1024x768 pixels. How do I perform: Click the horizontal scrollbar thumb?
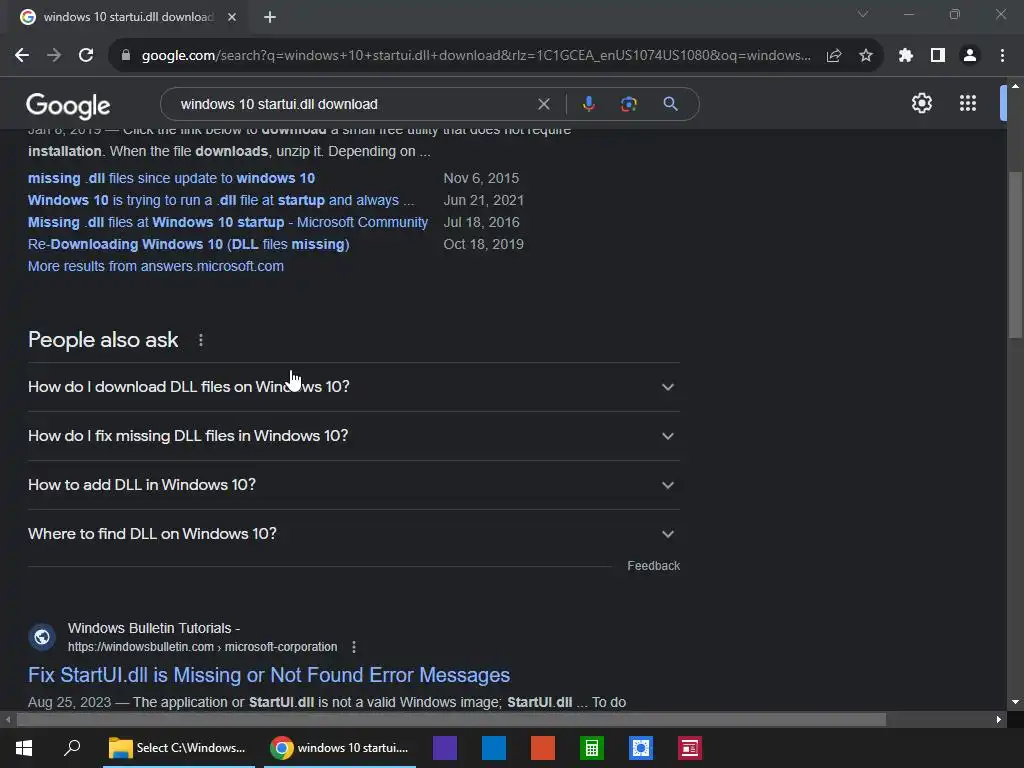point(451,720)
